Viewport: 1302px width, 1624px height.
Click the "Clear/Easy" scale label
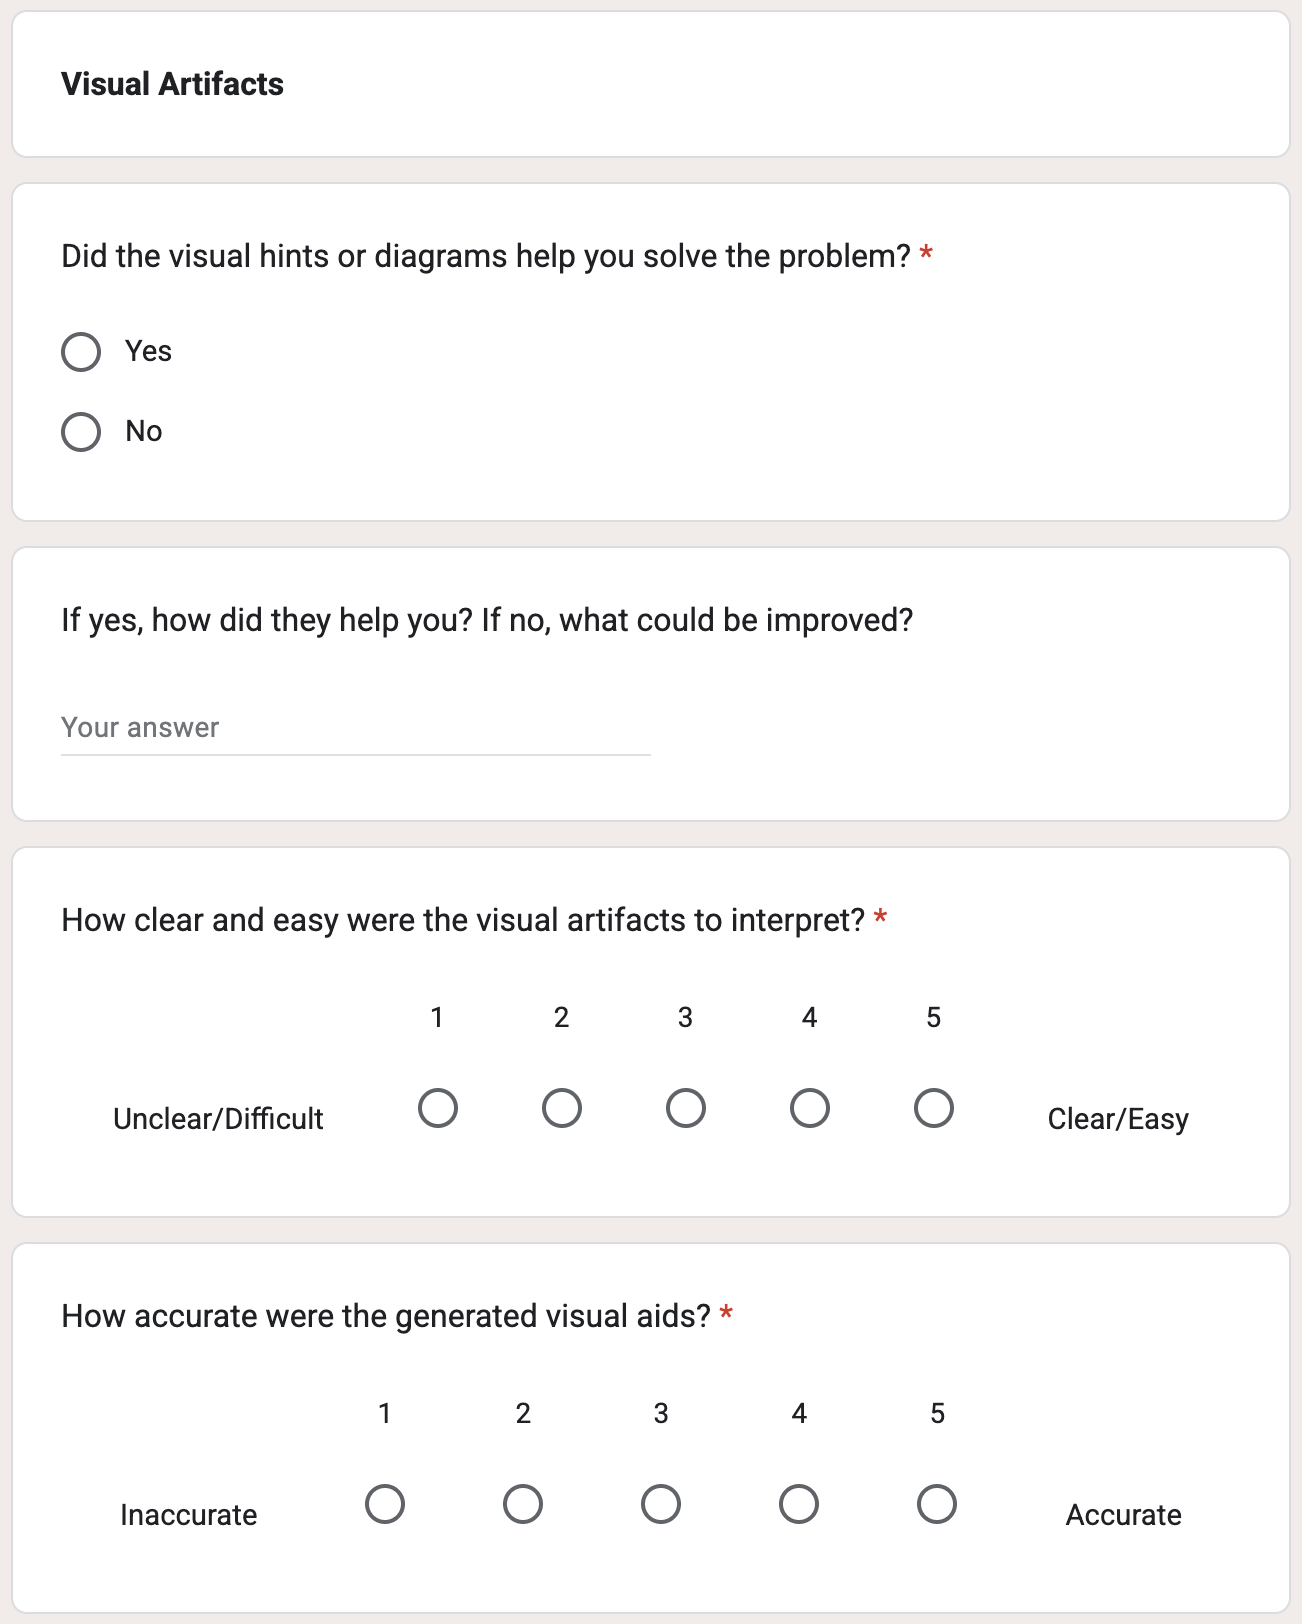[x=1118, y=1119]
